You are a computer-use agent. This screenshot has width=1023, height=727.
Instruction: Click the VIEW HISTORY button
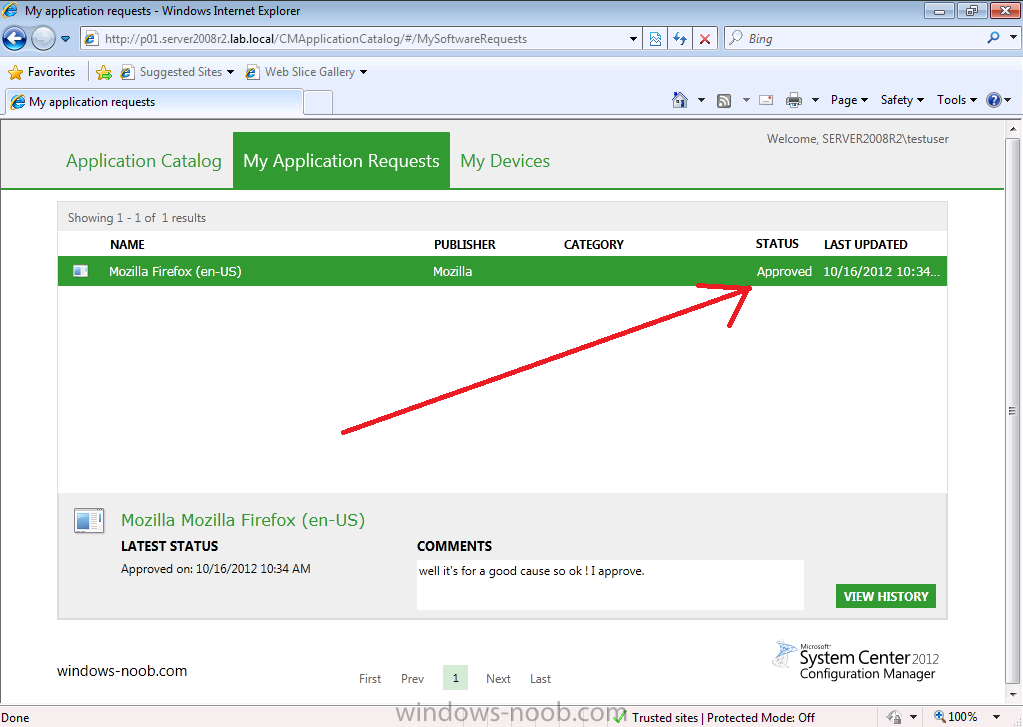click(885, 596)
